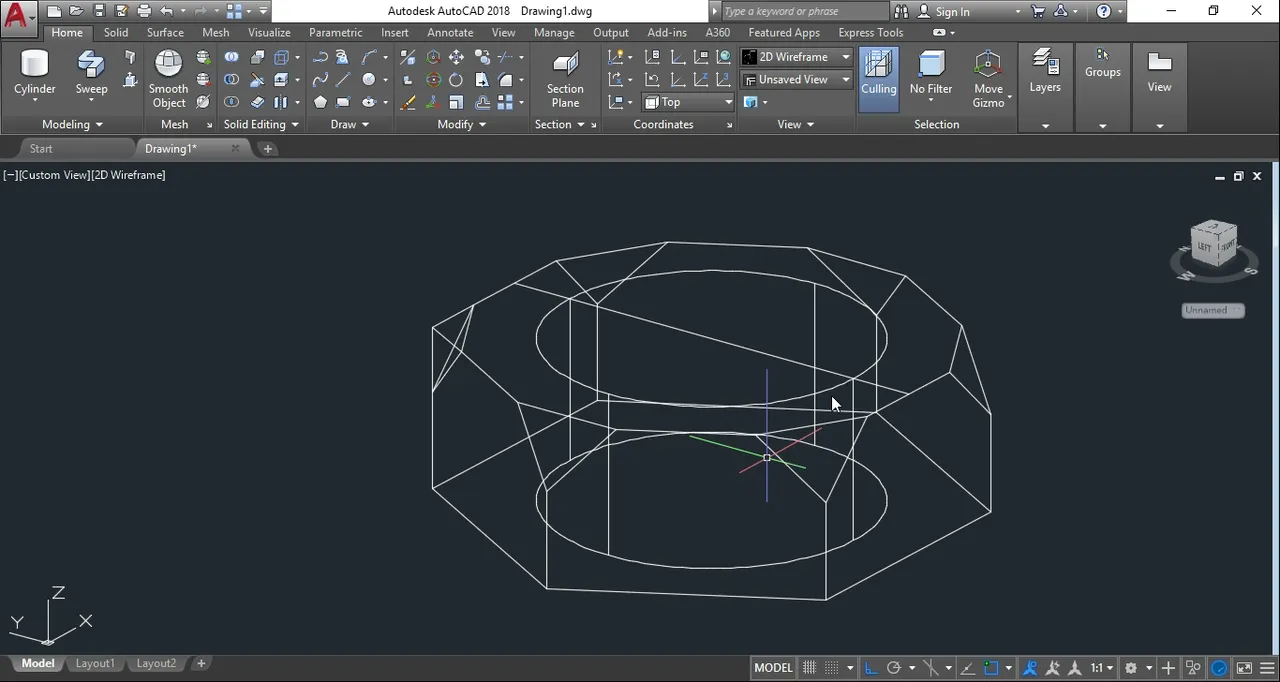
Task: Click the Section Plane tool
Action: [x=565, y=78]
